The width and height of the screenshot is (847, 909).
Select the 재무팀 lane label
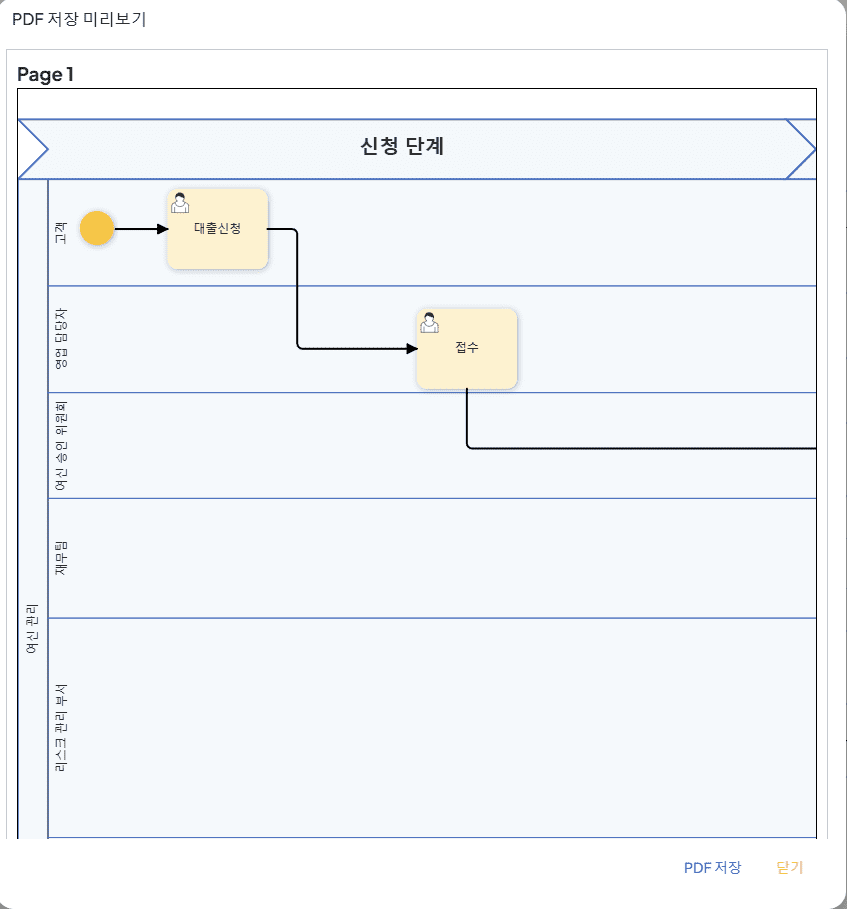(60, 558)
